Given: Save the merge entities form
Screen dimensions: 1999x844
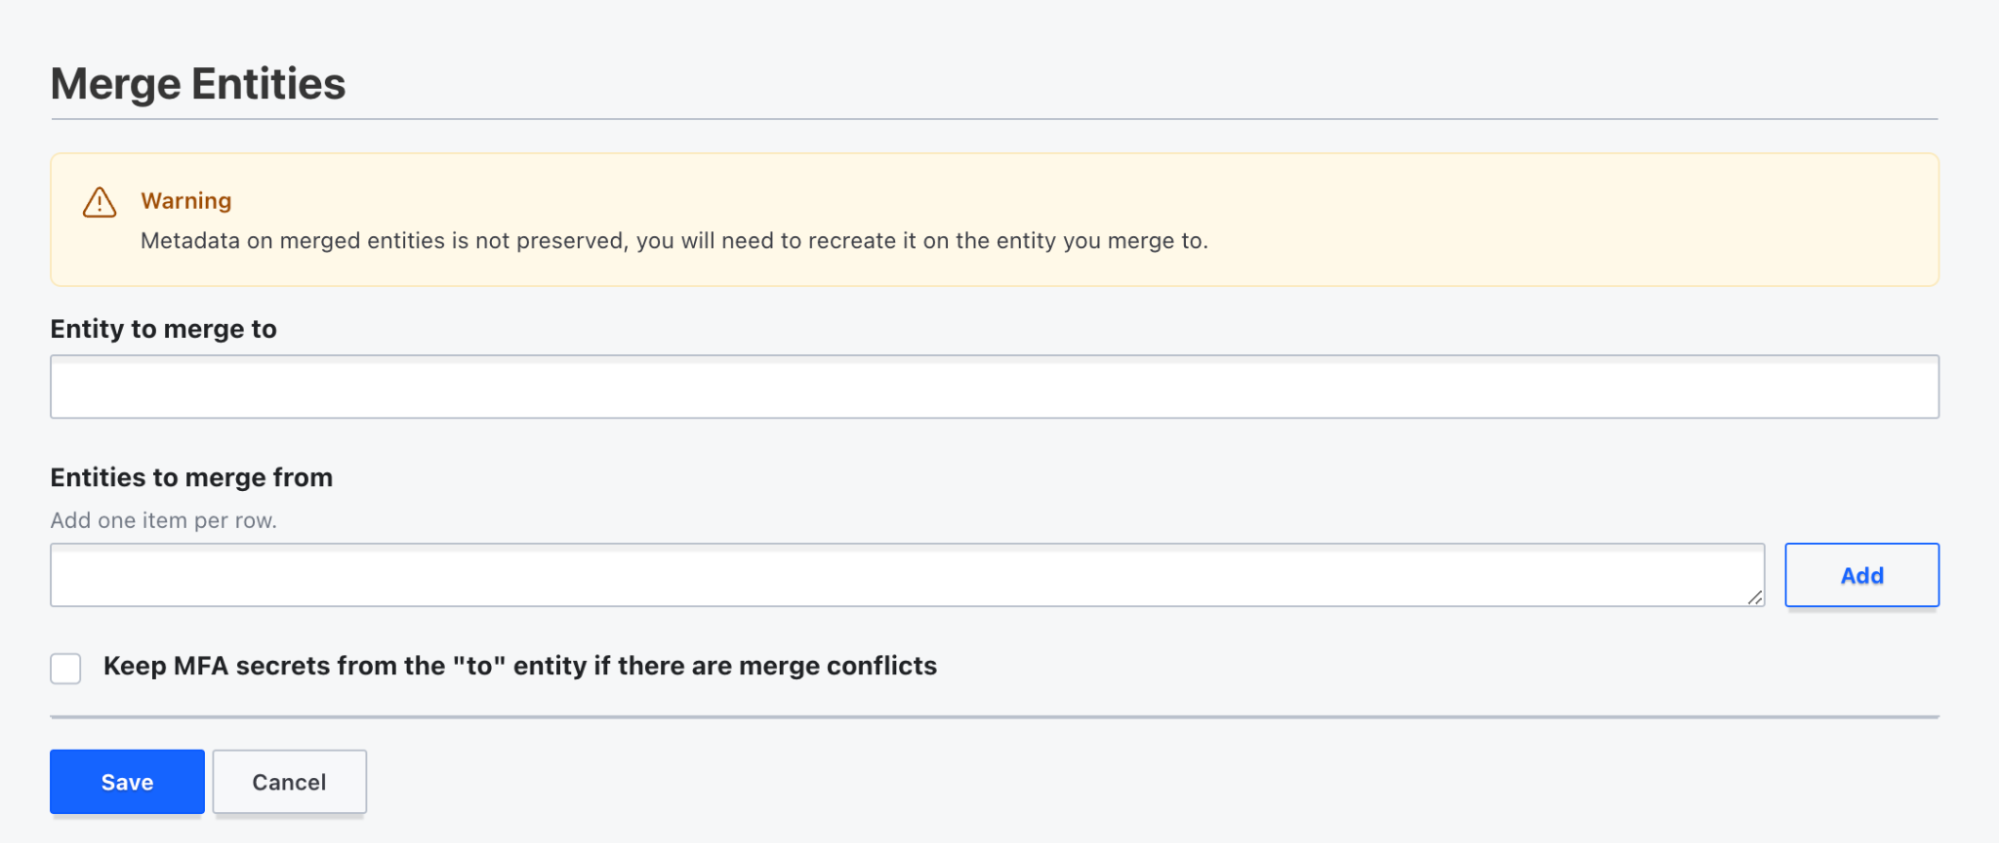Looking at the screenshot, I should point(127,782).
